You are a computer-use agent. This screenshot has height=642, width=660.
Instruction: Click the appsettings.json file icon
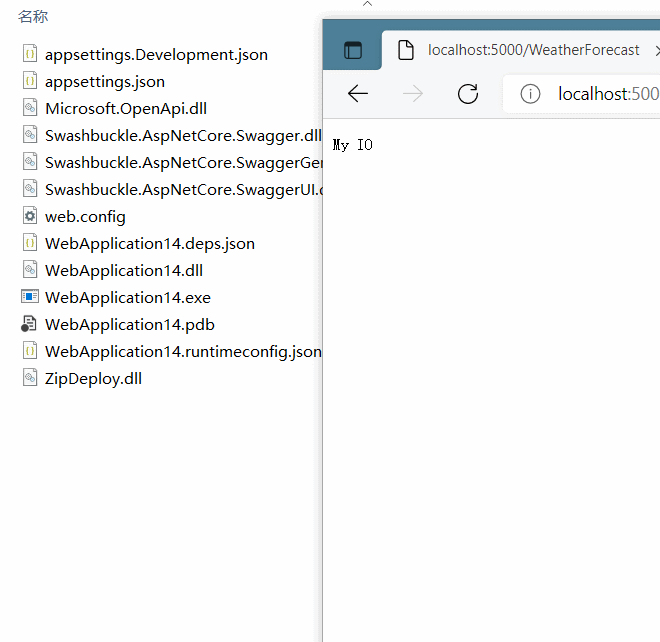pos(30,81)
